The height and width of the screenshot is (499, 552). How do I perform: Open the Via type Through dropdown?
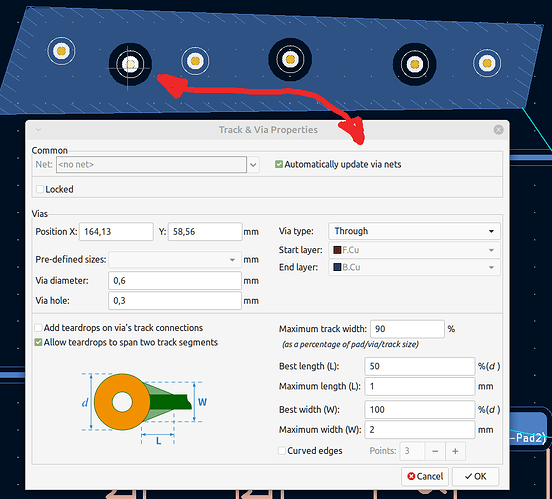414,231
